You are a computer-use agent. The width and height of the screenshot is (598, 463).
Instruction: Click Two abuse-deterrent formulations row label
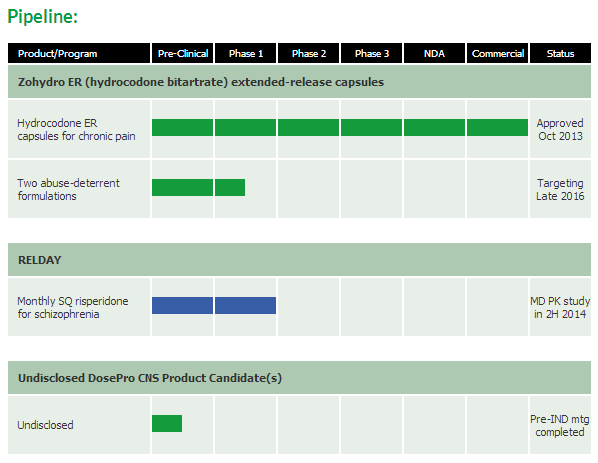69,190
